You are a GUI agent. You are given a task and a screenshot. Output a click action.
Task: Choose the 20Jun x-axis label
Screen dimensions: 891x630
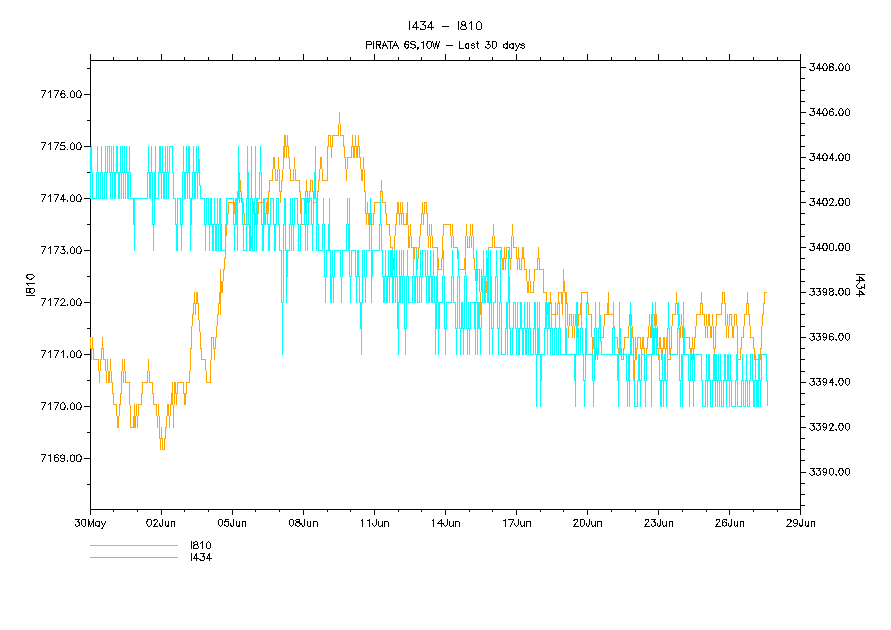coord(587,522)
